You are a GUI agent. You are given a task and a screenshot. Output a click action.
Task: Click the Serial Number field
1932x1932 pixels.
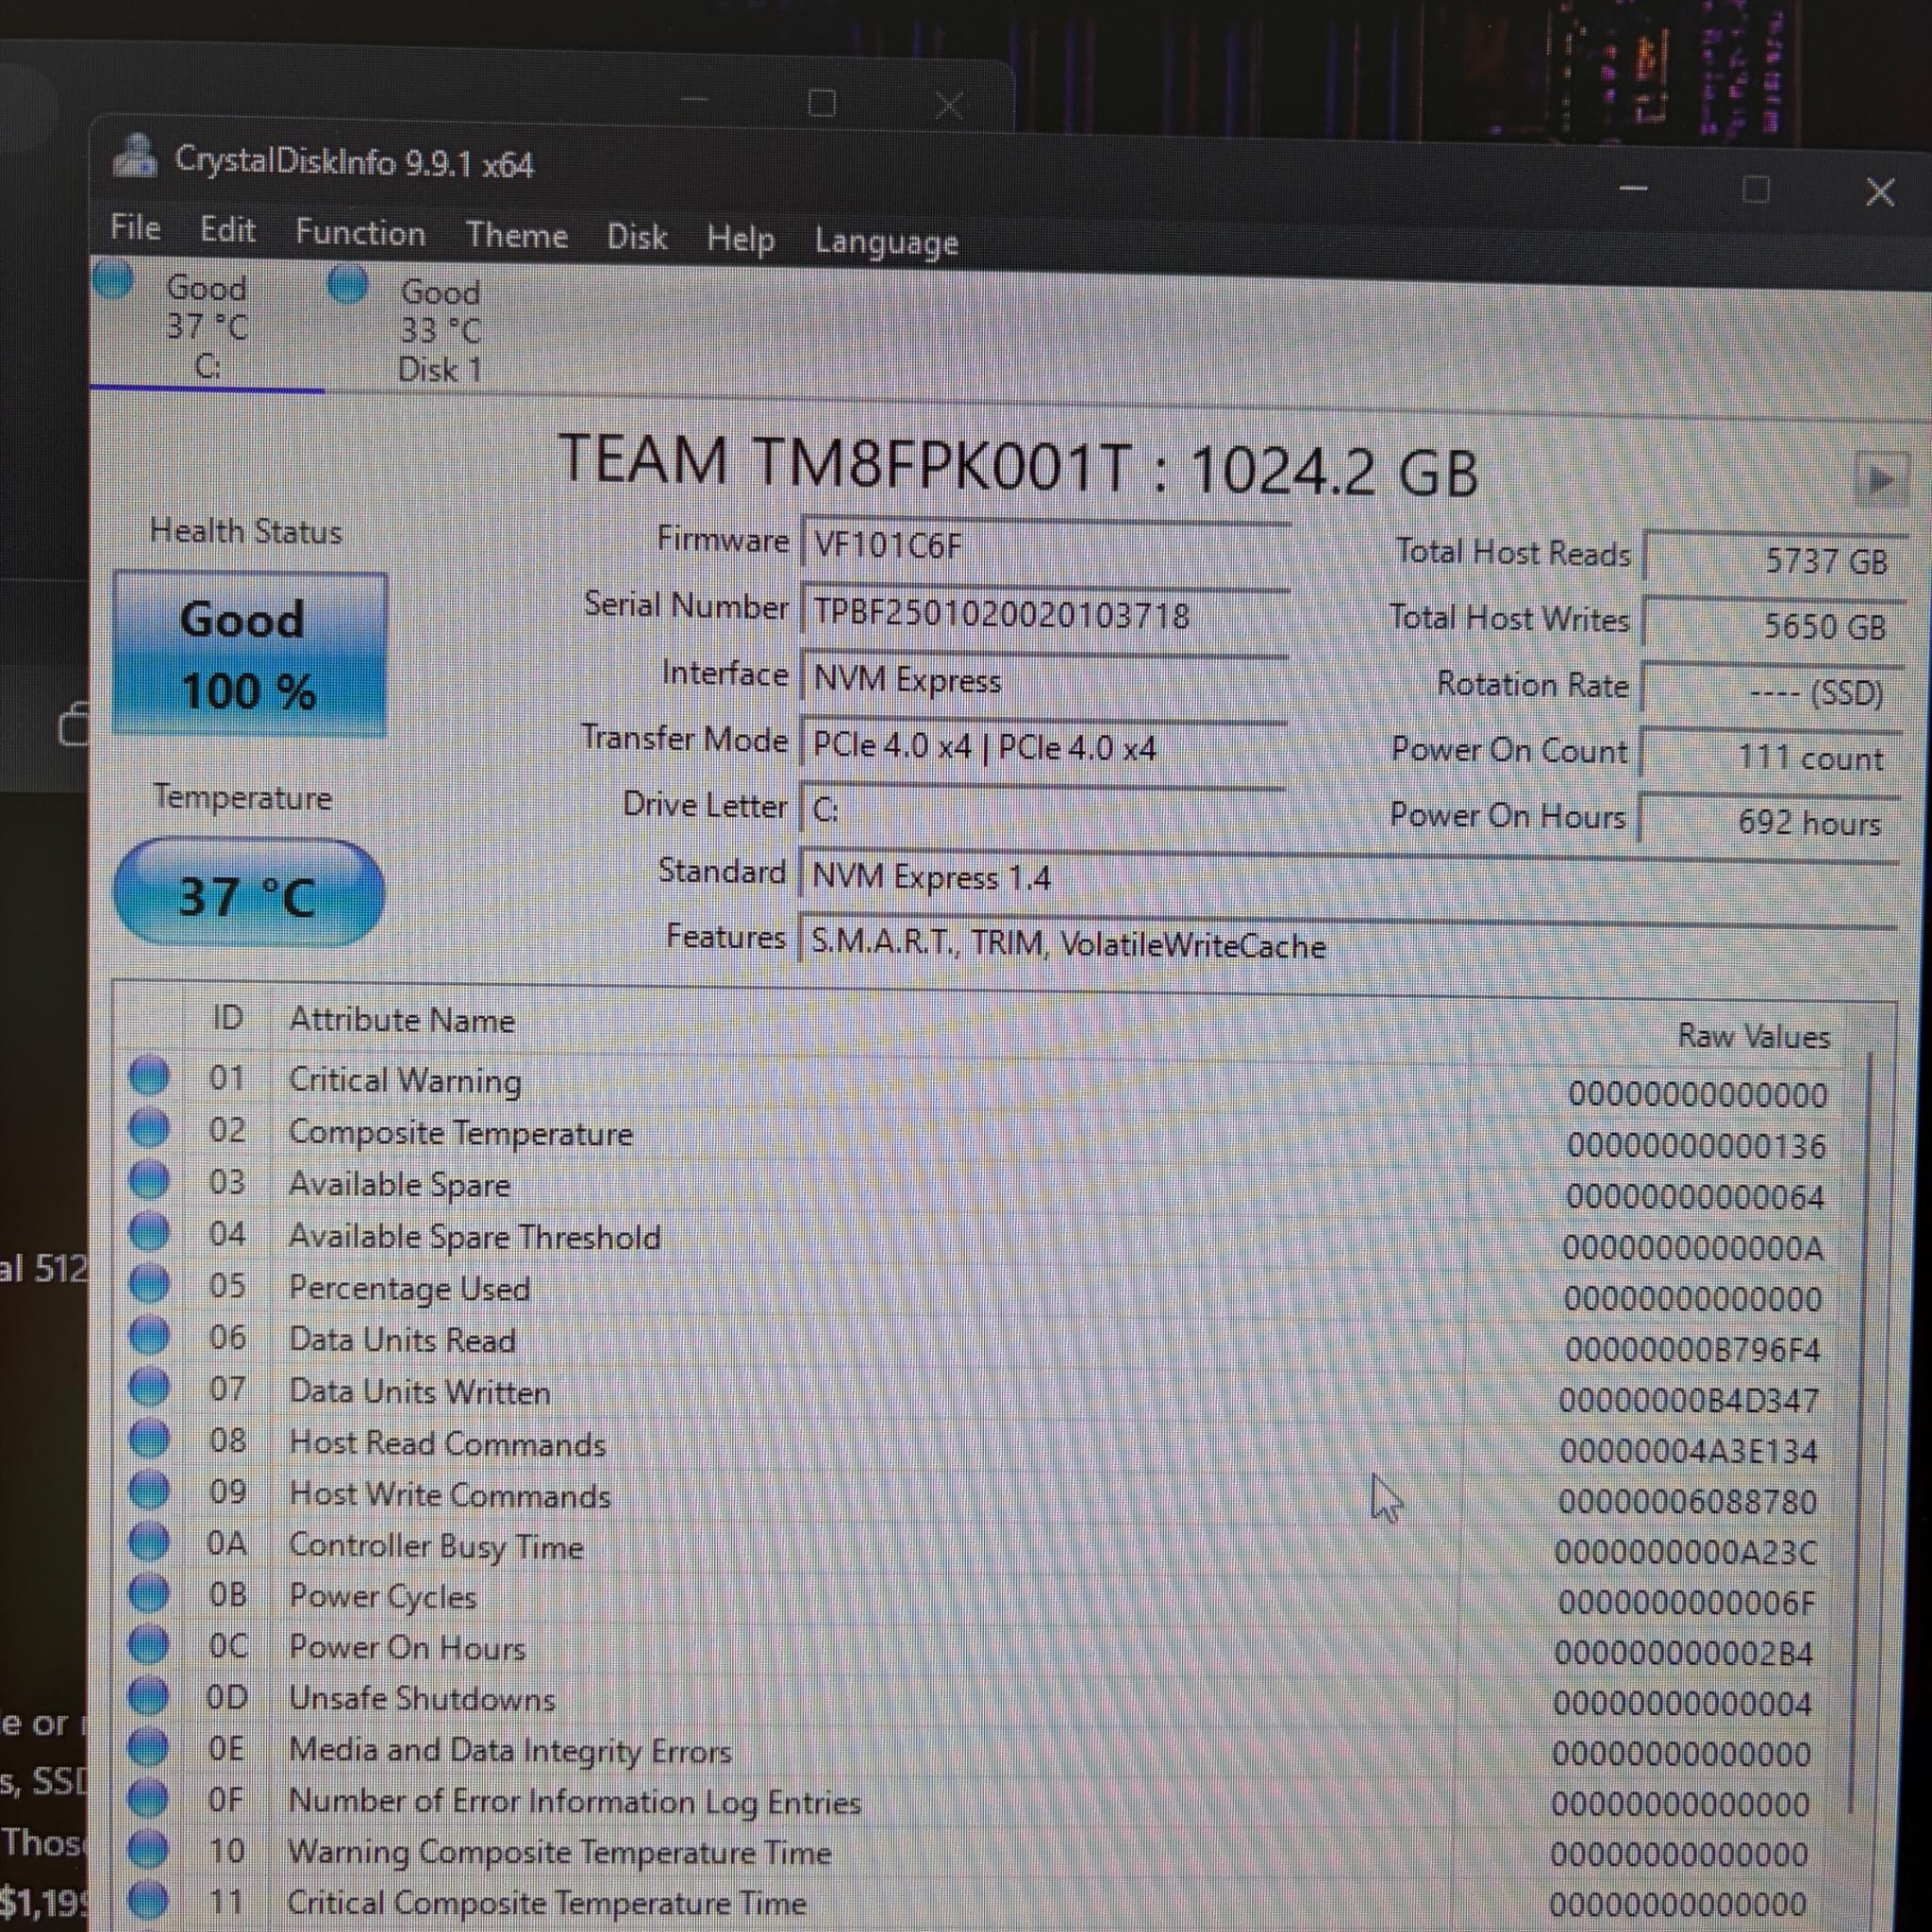[x=1046, y=613]
